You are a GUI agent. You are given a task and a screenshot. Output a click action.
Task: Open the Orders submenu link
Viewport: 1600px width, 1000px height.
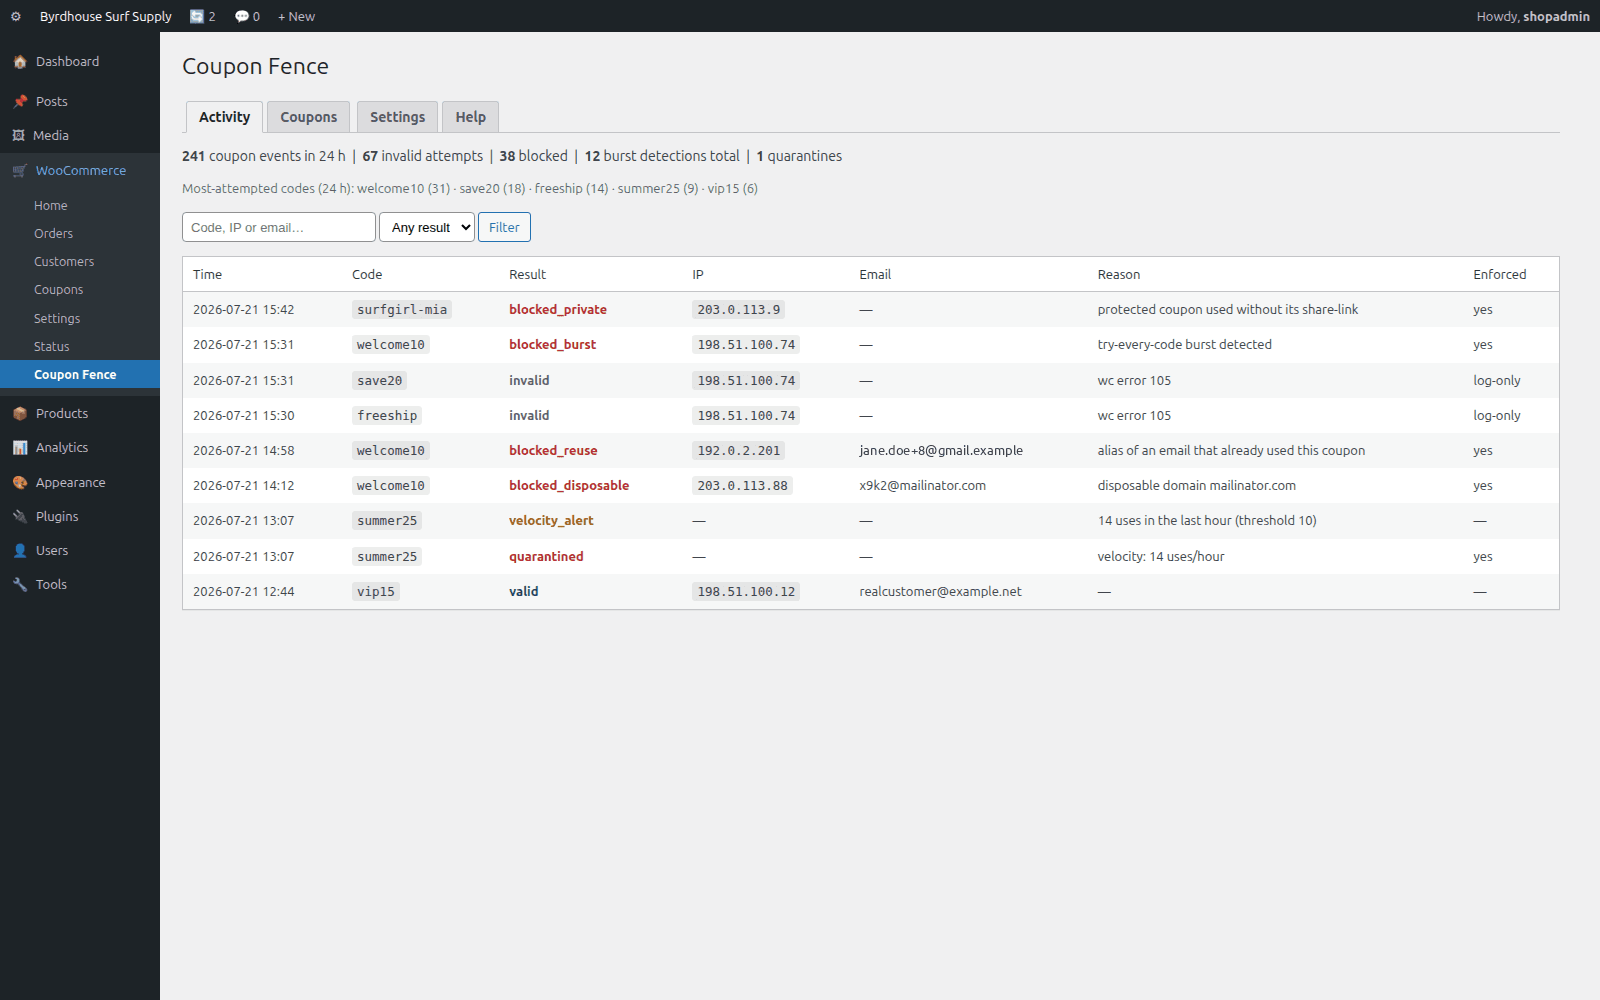(x=53, y=234)
